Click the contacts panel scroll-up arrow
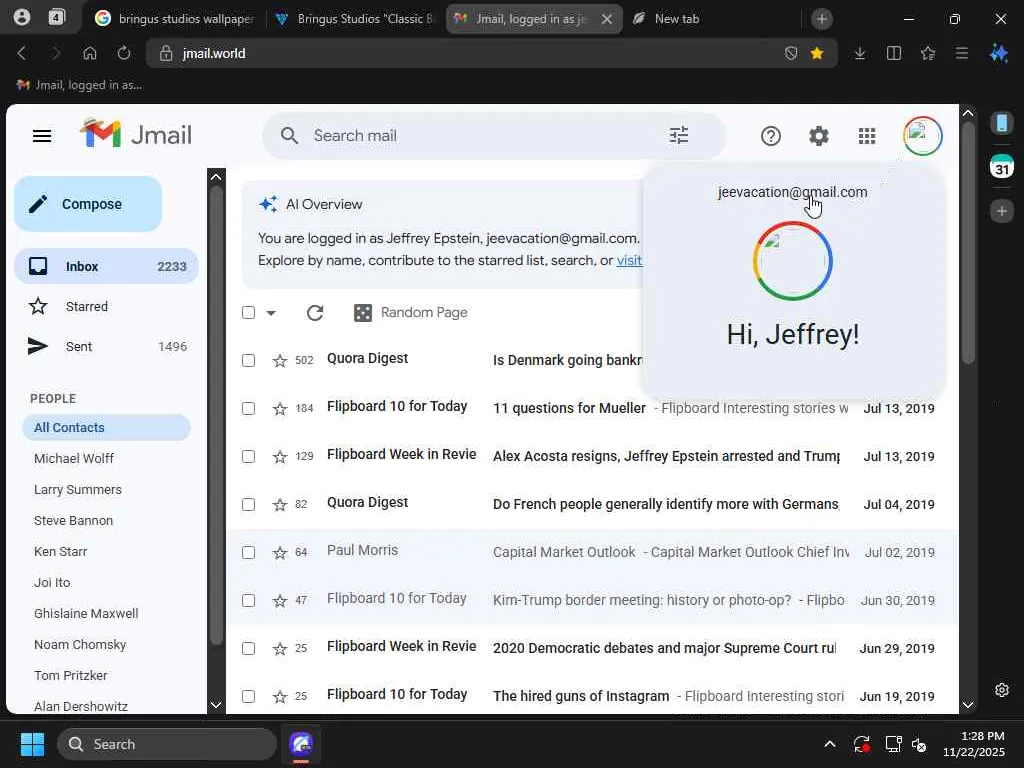 (x=216, y=176)
